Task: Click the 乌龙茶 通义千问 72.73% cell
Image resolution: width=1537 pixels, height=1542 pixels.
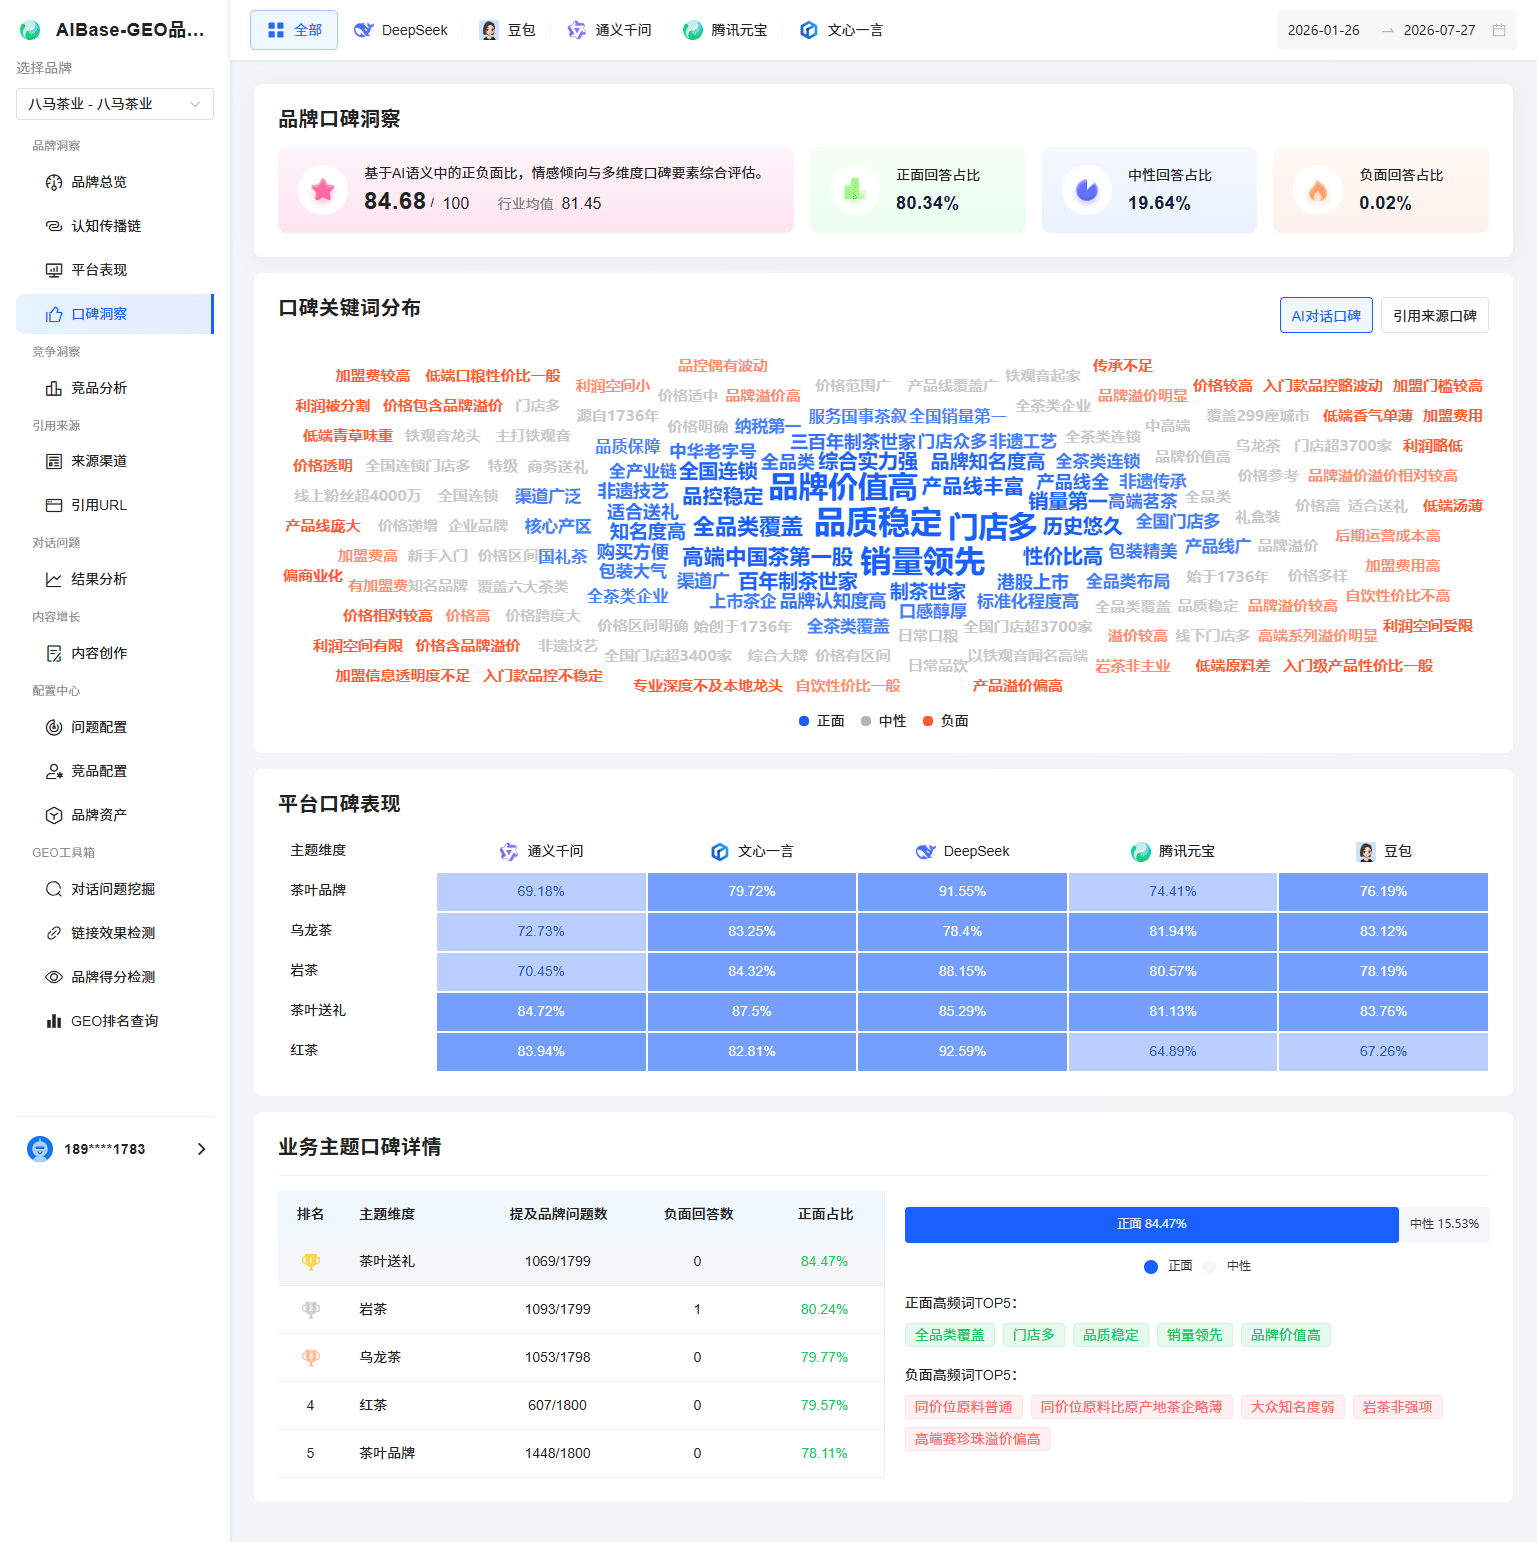Action: pyautogui.click(x=541, y=931)
